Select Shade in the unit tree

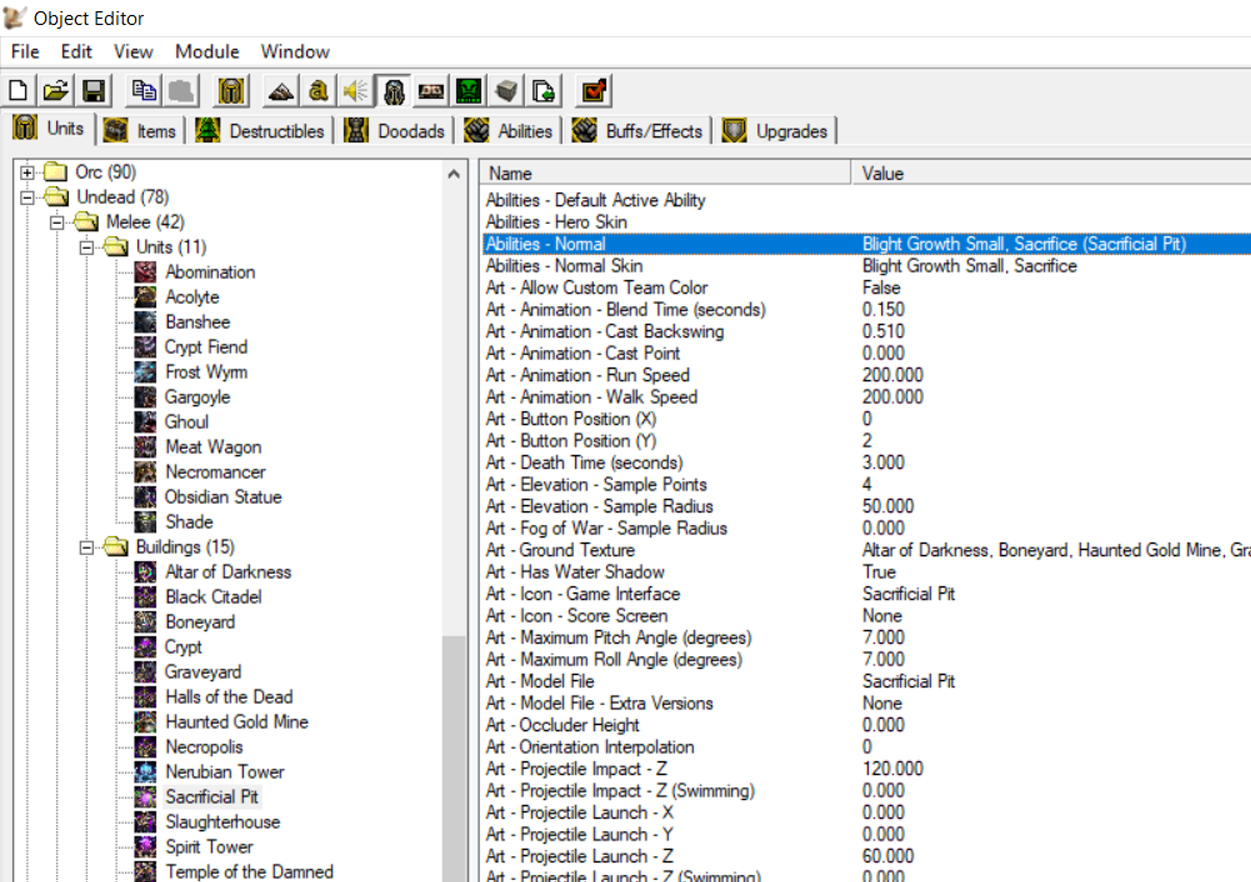click(189, 522)
